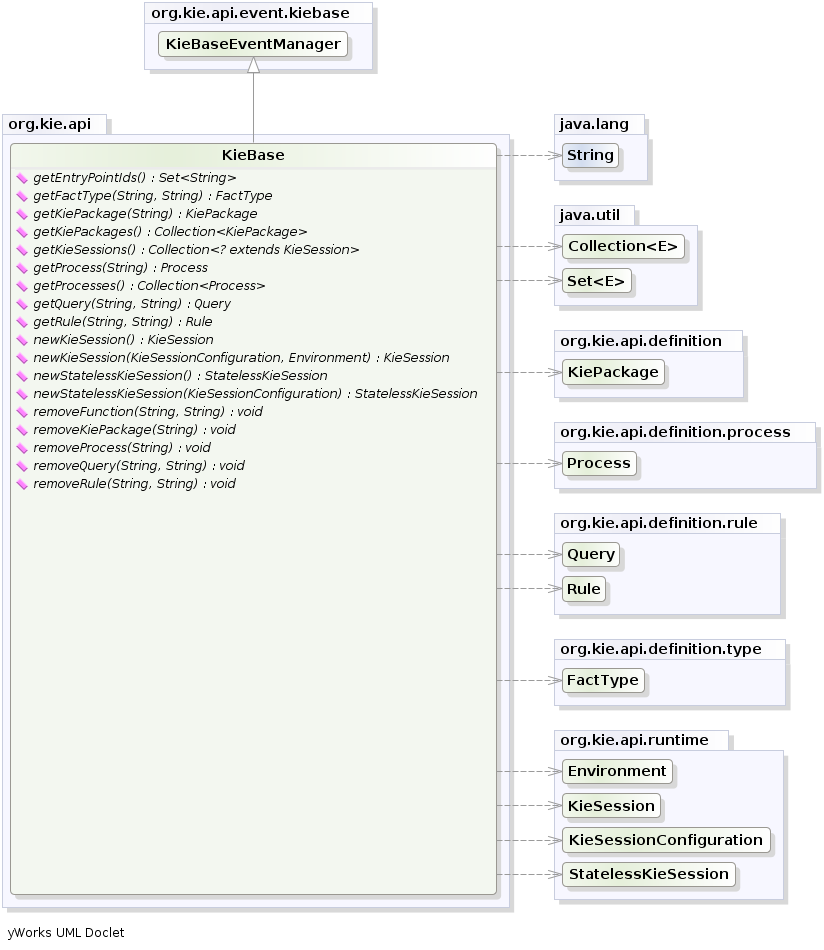Select the icon beside getKiePackages()
824x950 pixels.
[x=22, y=232]
